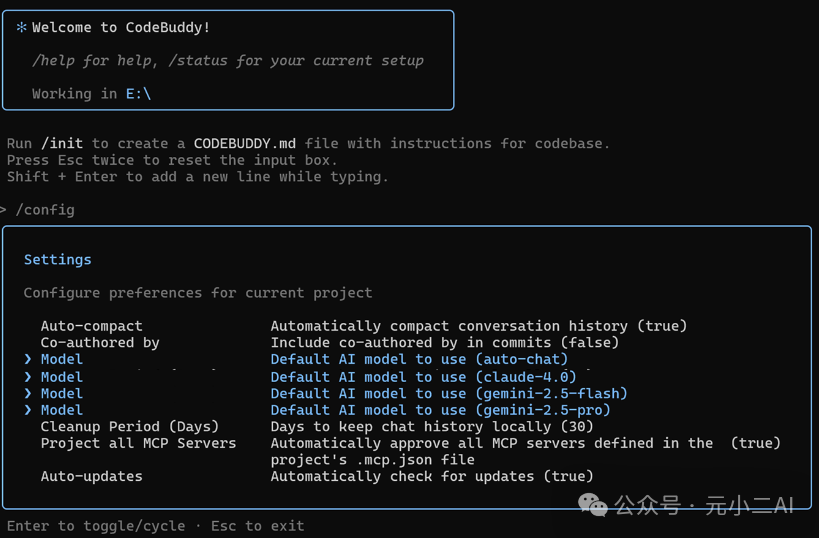Select the Model row showing auto-chat

(x=296, y=359)
